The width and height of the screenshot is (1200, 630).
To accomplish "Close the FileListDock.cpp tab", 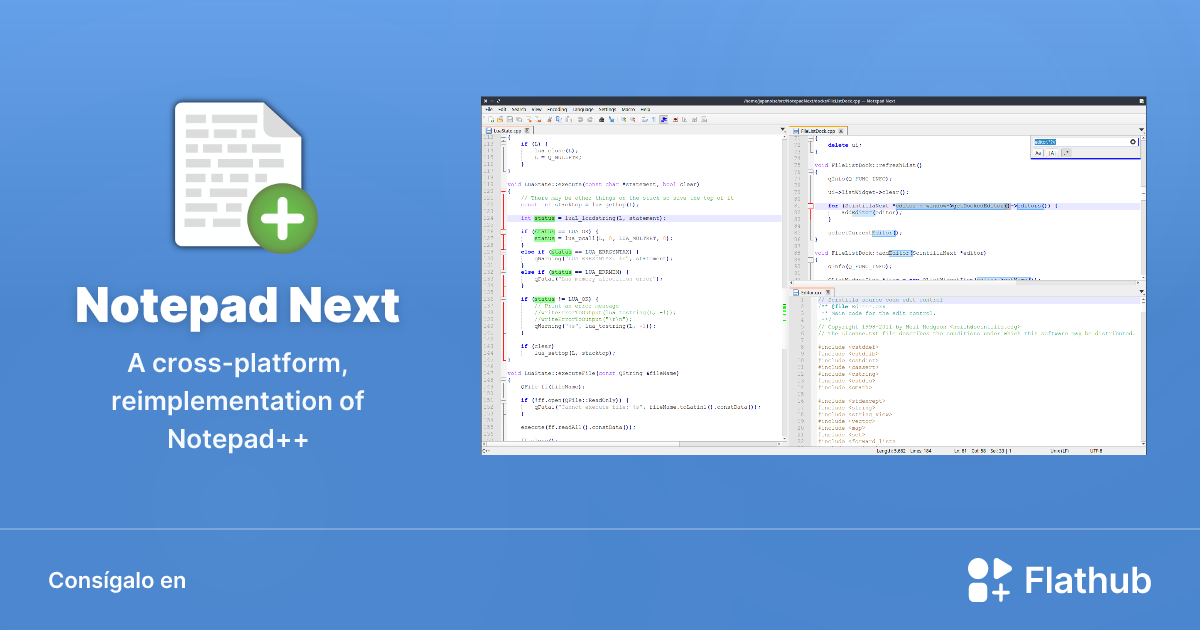I will point(842,130).
